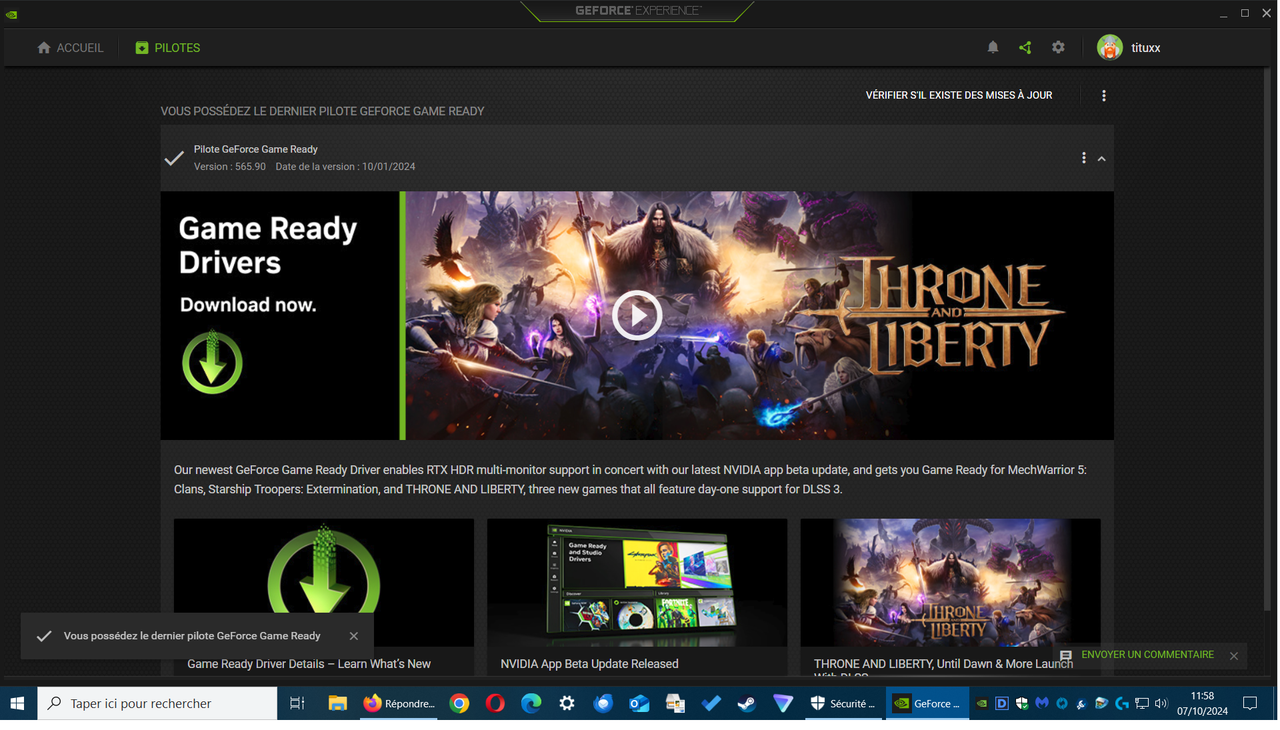Click VÉRIFIER S'IL EXISTE DES MISES À JOUR
This screenshot has width=1280, height=730.
click(x=958, y=95)
